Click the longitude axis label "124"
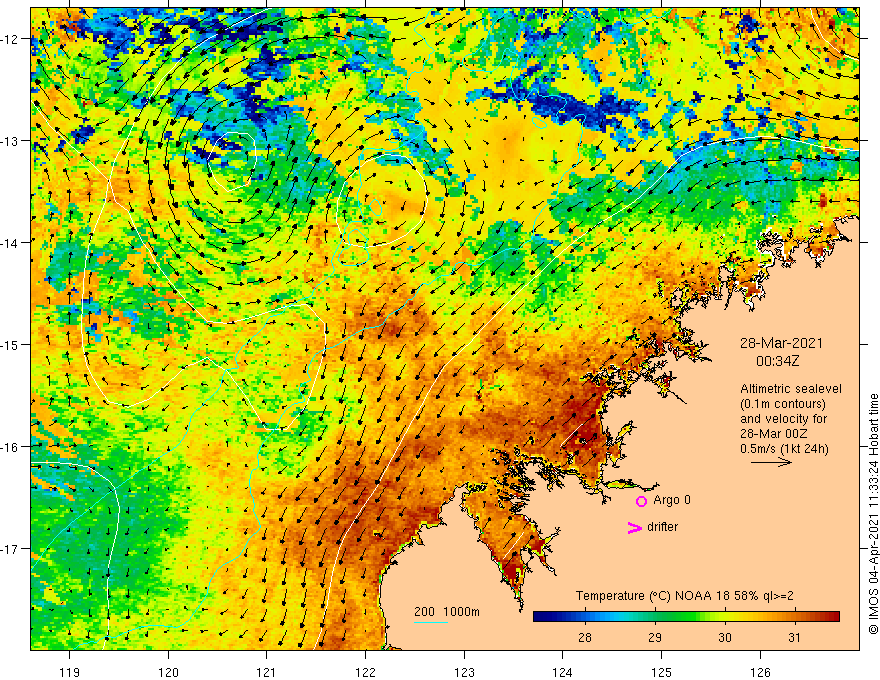This screenshot has height=680, width=880. pos(562,672)
